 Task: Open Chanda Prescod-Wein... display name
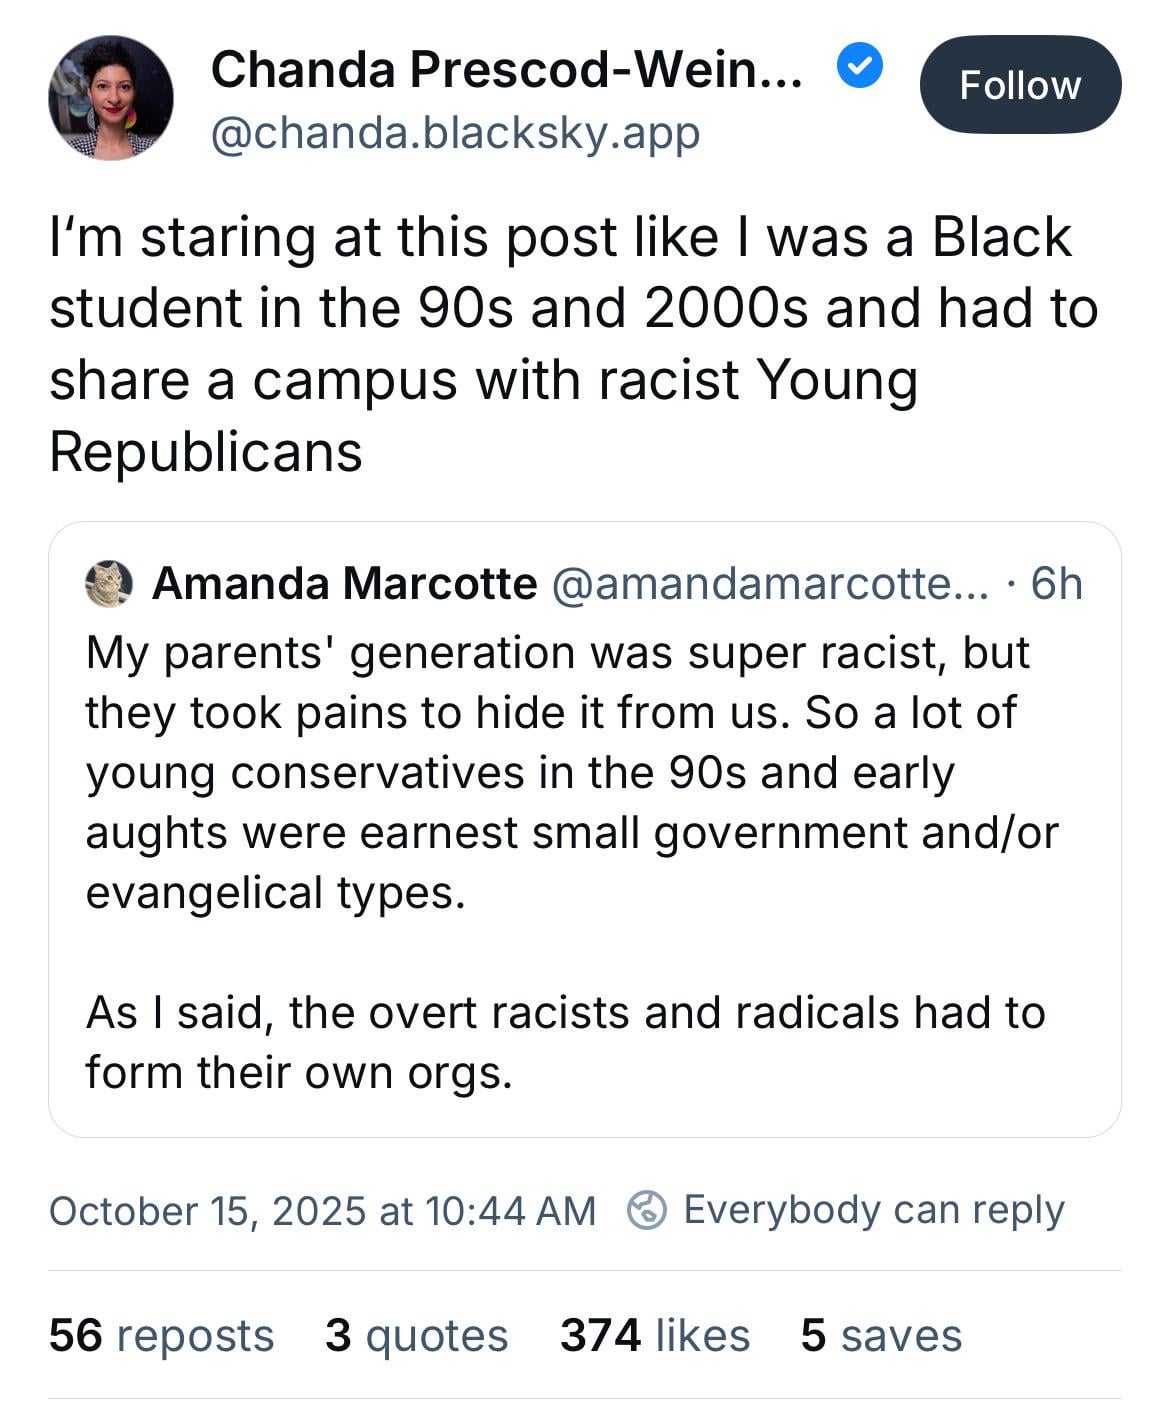(x=506, y=70)
